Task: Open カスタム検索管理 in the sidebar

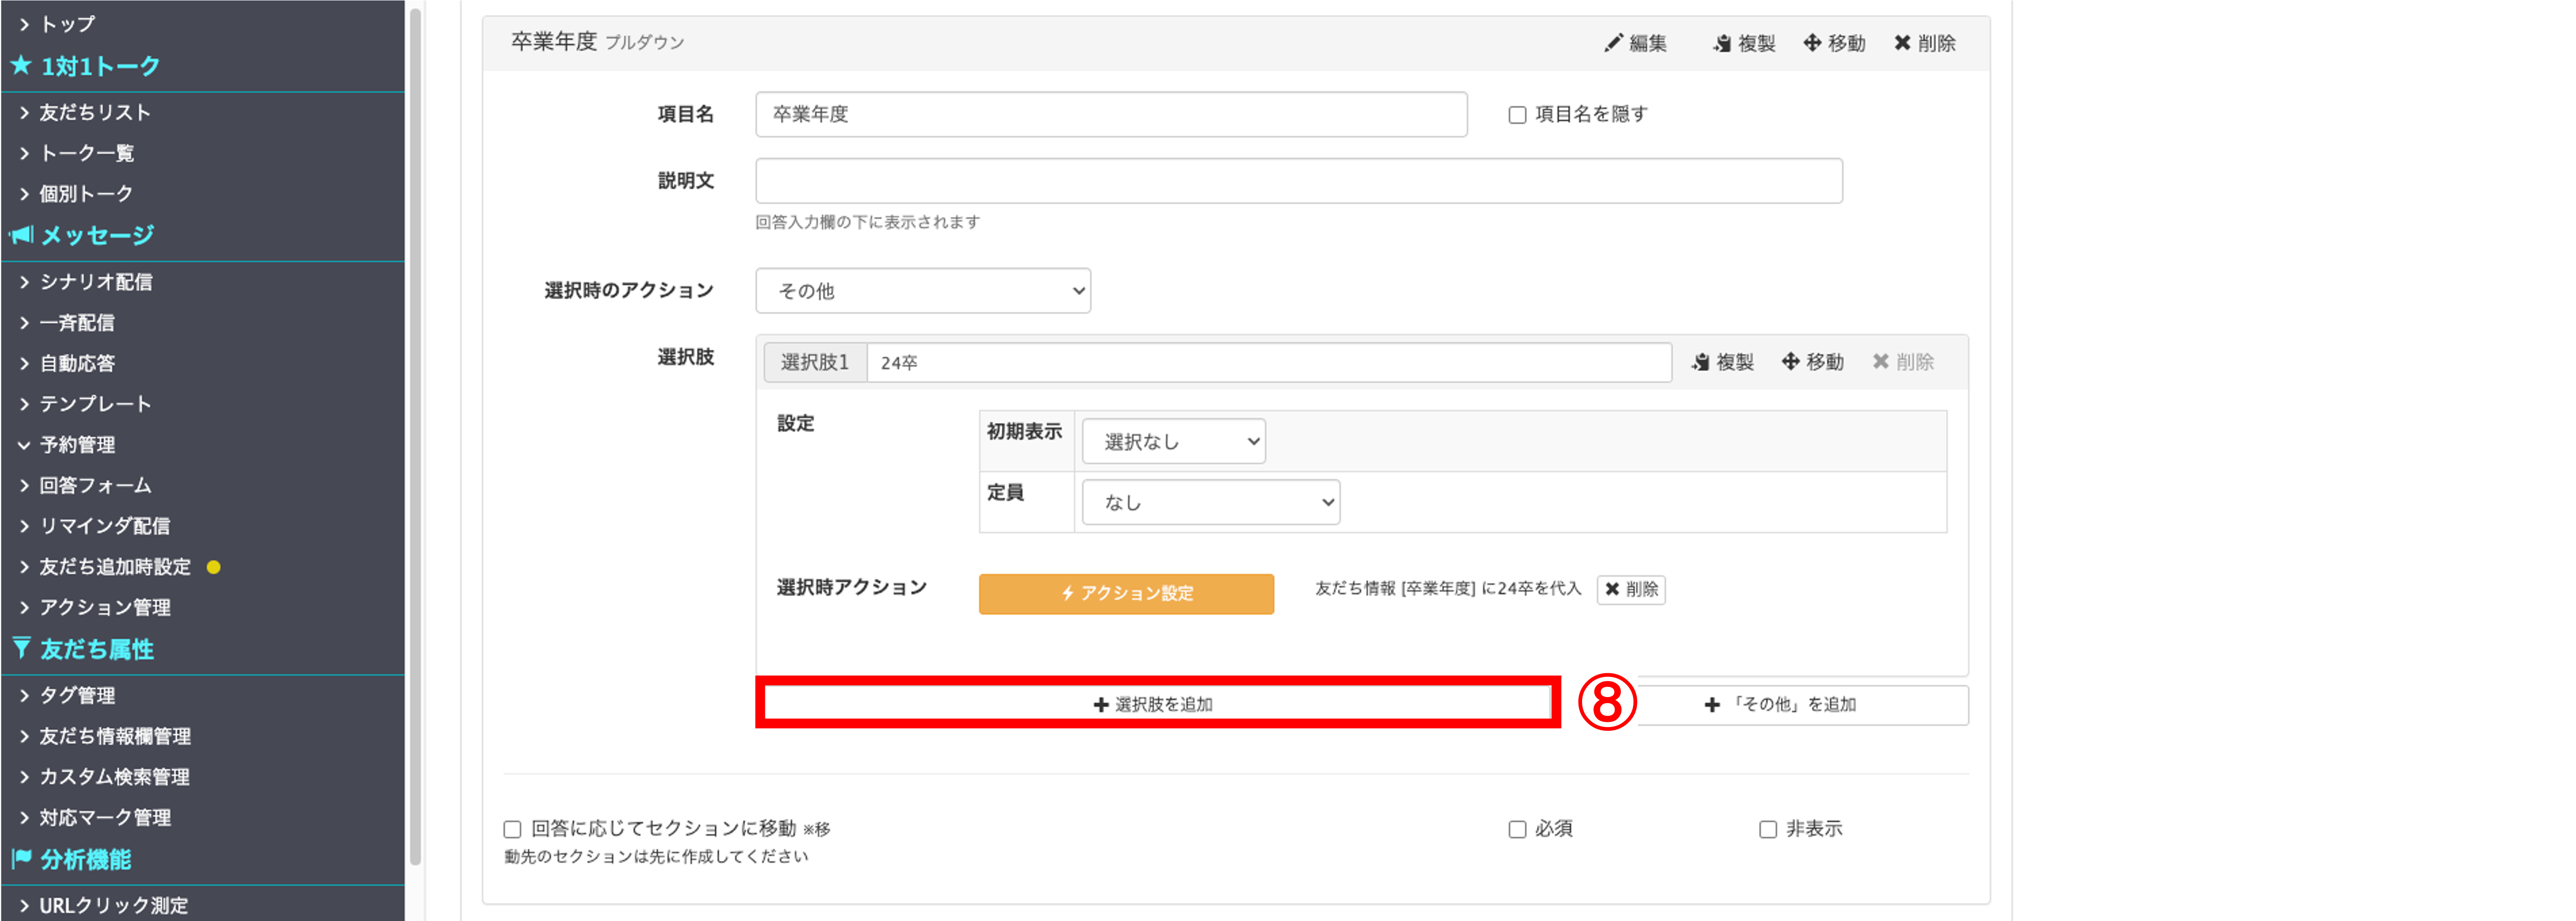Action: tap(114, 776)
